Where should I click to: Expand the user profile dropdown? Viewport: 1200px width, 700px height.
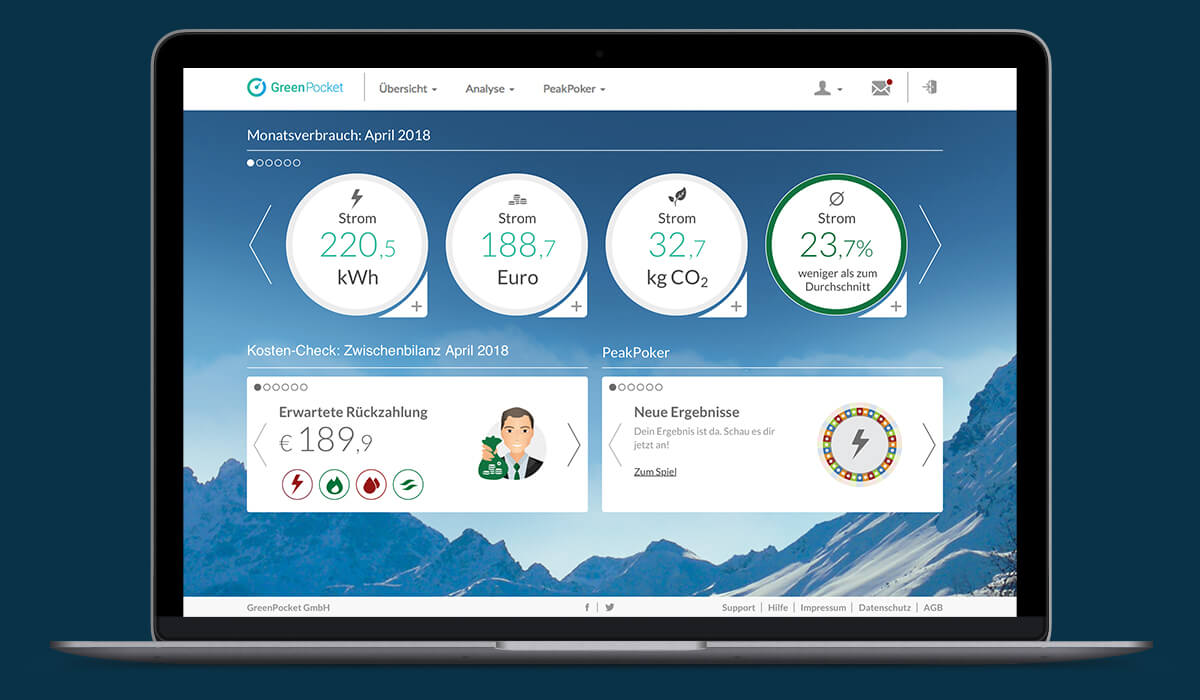[827, 89]
